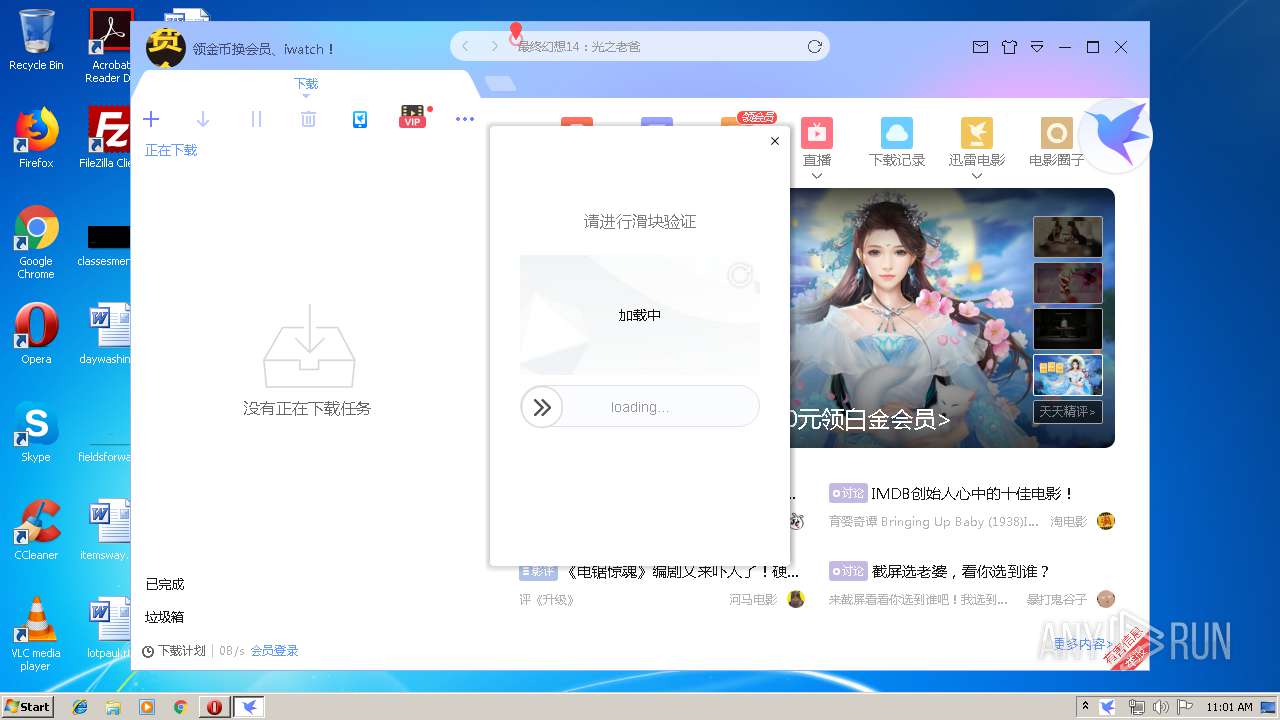
Task: Select the 已完成 completed list
Action: 165,584
